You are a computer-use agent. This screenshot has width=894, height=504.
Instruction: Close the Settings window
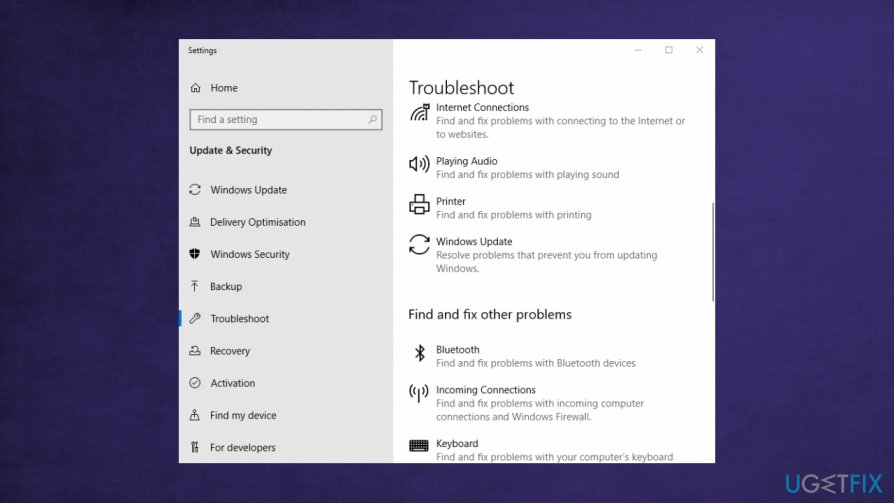pos(700,50)
